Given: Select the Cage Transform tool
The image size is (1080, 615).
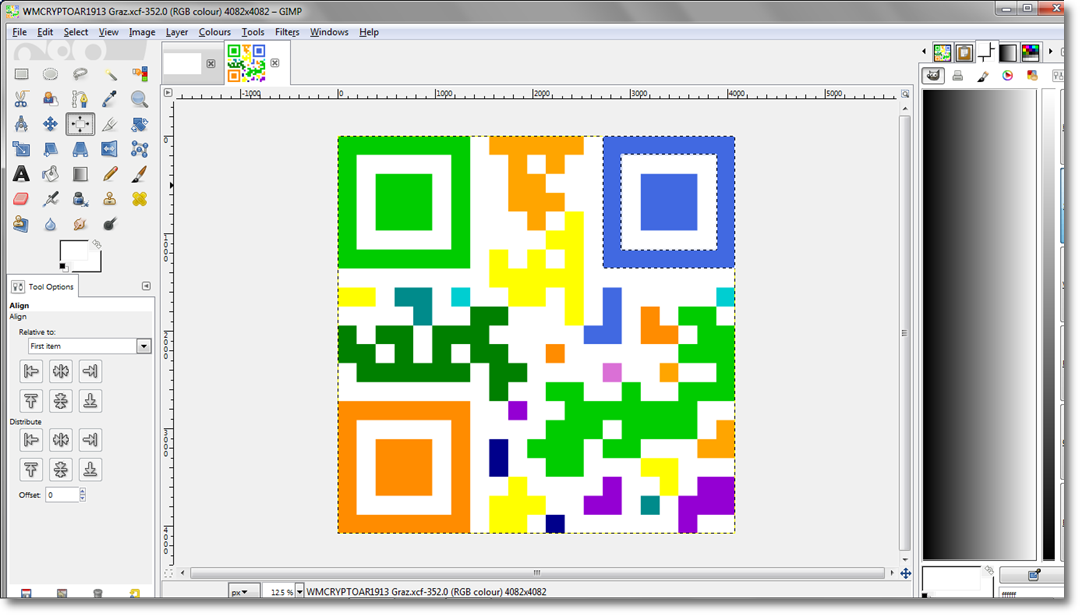Looking at the screenshot, I should click(139, 149).
